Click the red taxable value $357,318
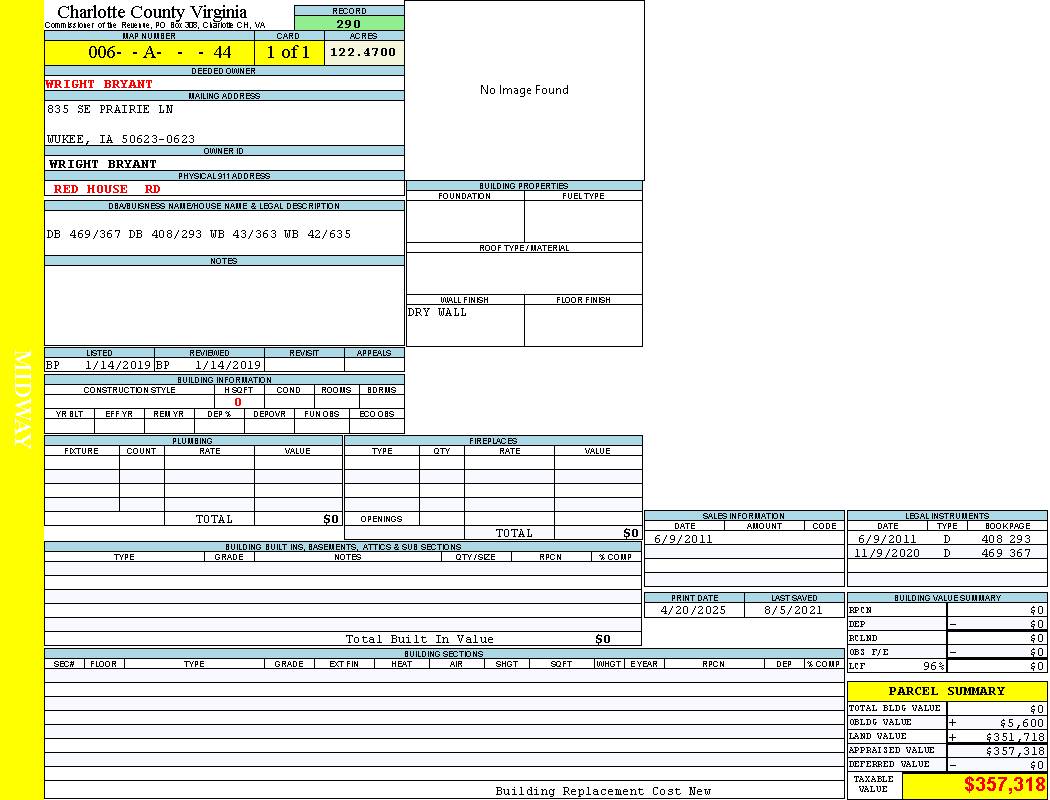Screen dimensions: 1050x800 click(x=1004, y=785)
